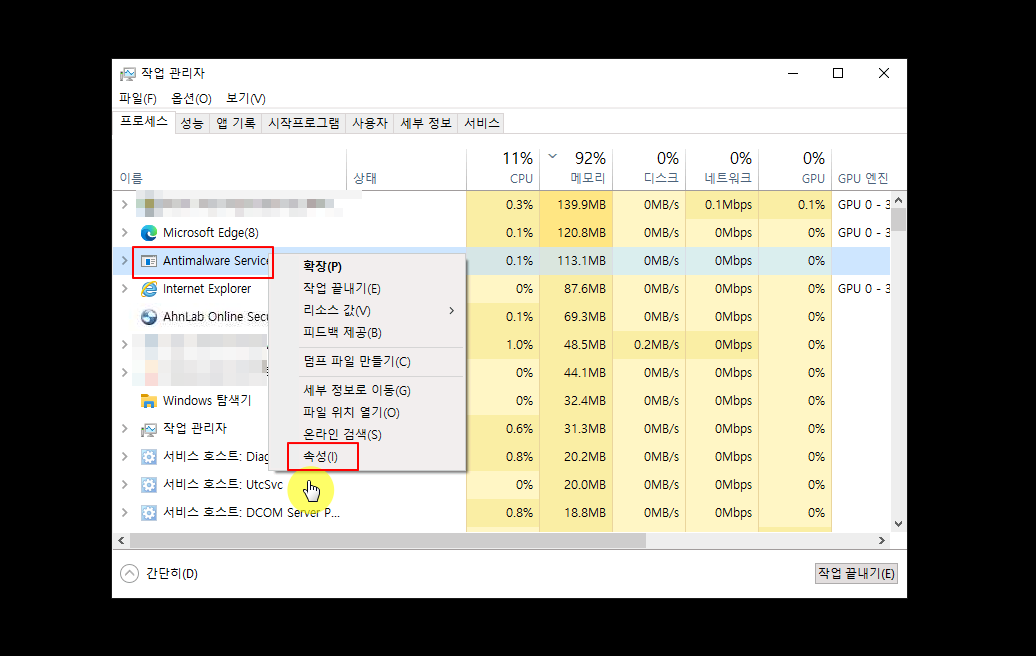
Task: Expand the 서비스 호스트: UtcSvc group
Action: point(124,484)
